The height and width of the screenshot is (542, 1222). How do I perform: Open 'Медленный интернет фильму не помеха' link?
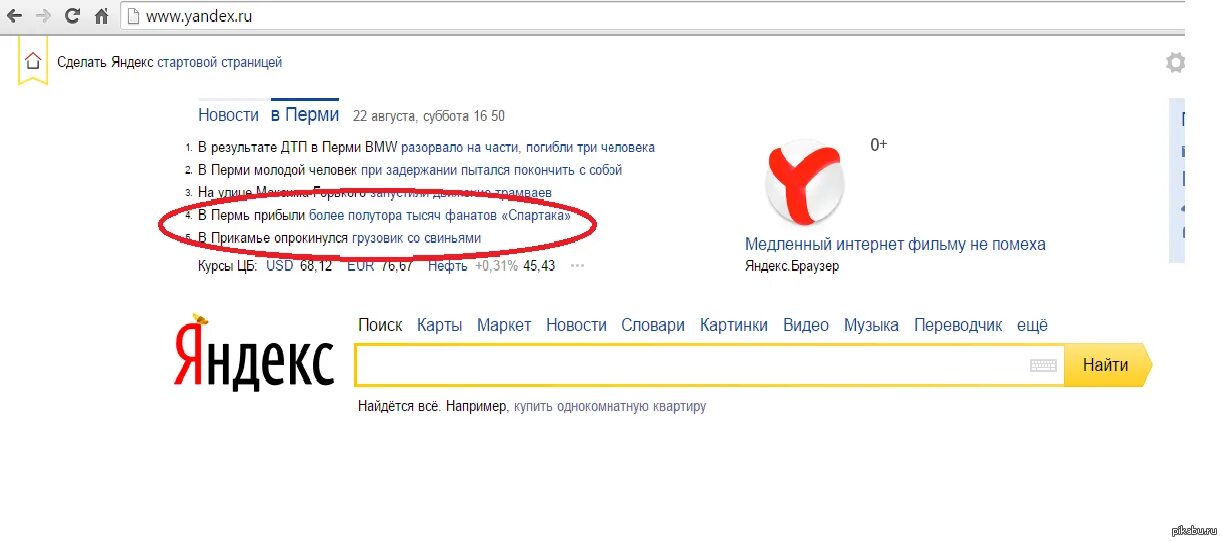pyautogui.click(x=895, y=244)
